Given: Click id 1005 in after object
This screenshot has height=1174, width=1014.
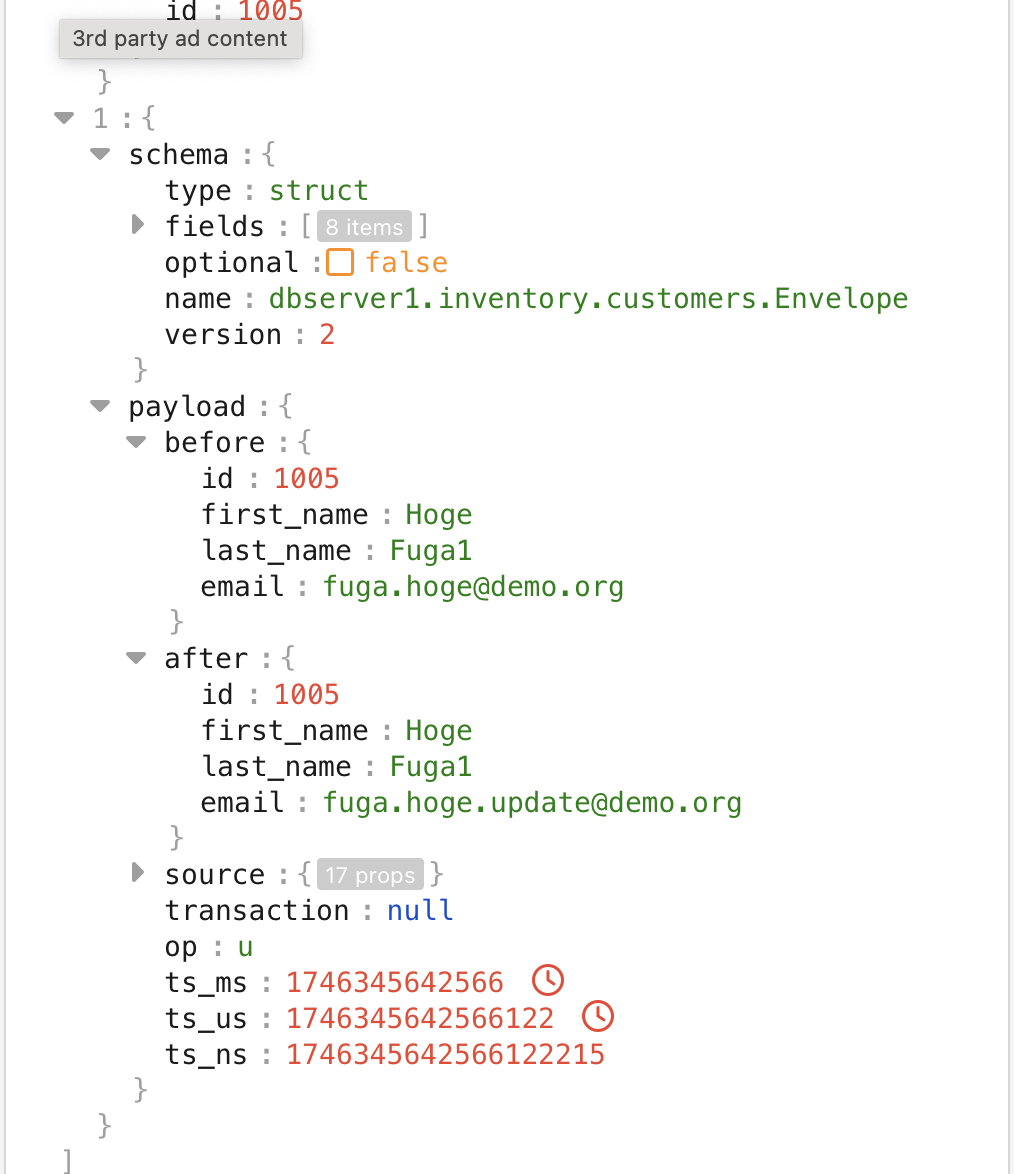Looking at the screenshot, I should tap(306, 694).
